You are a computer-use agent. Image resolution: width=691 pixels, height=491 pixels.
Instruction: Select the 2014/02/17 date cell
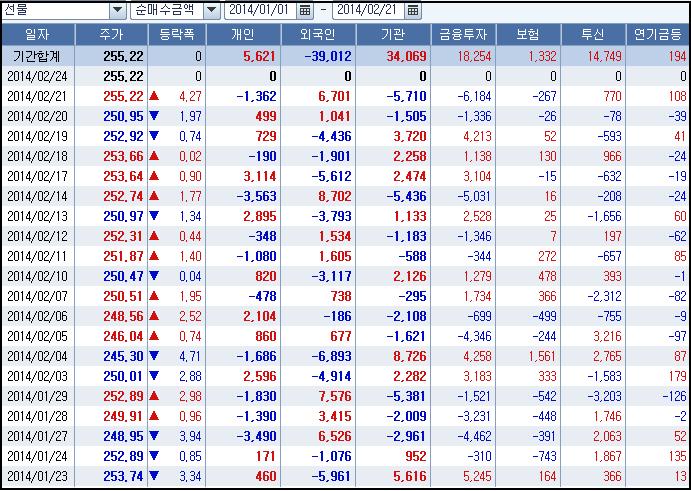(37, 176)
